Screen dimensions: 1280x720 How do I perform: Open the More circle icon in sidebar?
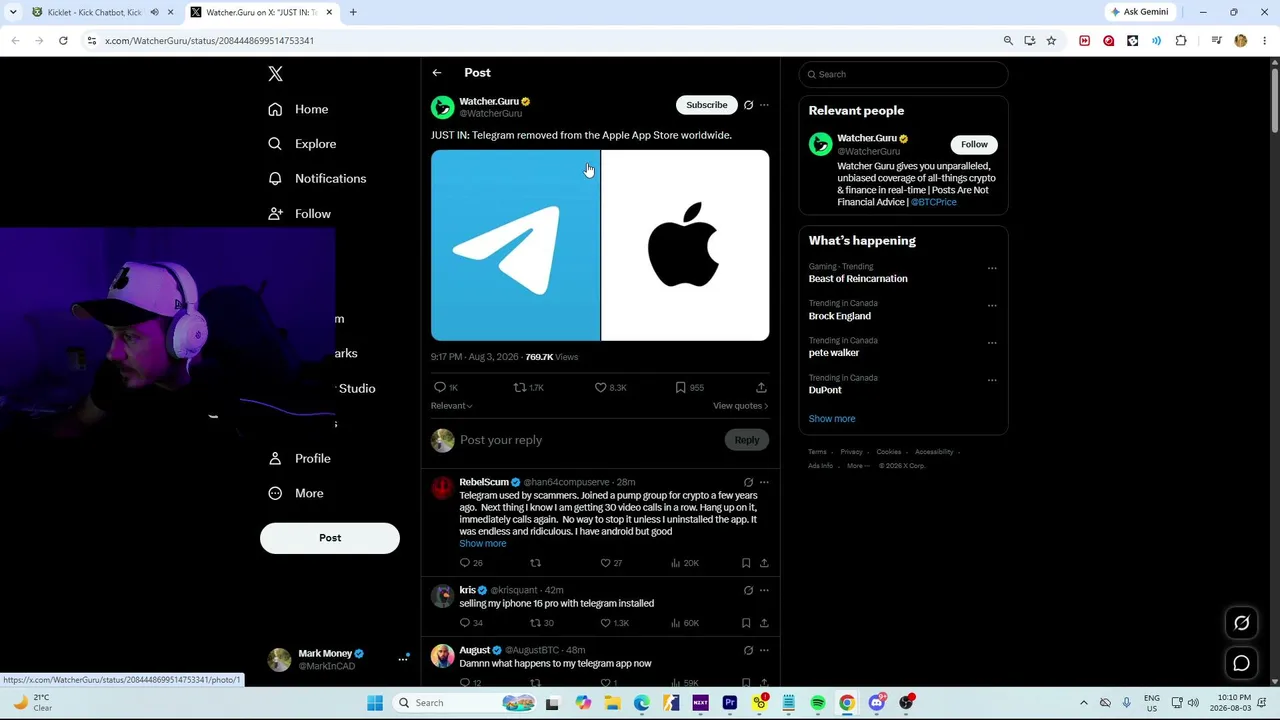click(x=275, y=493)
